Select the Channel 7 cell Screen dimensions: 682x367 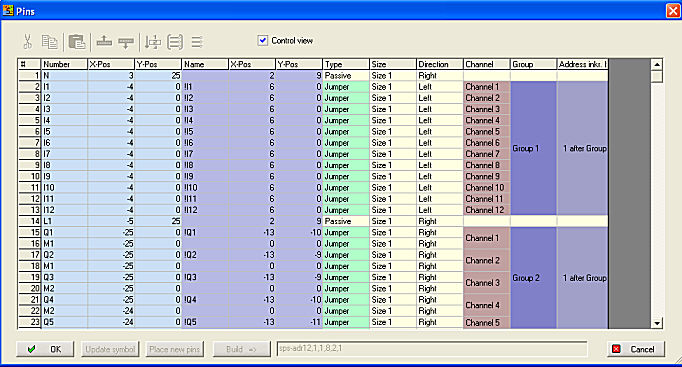point(487,154)
